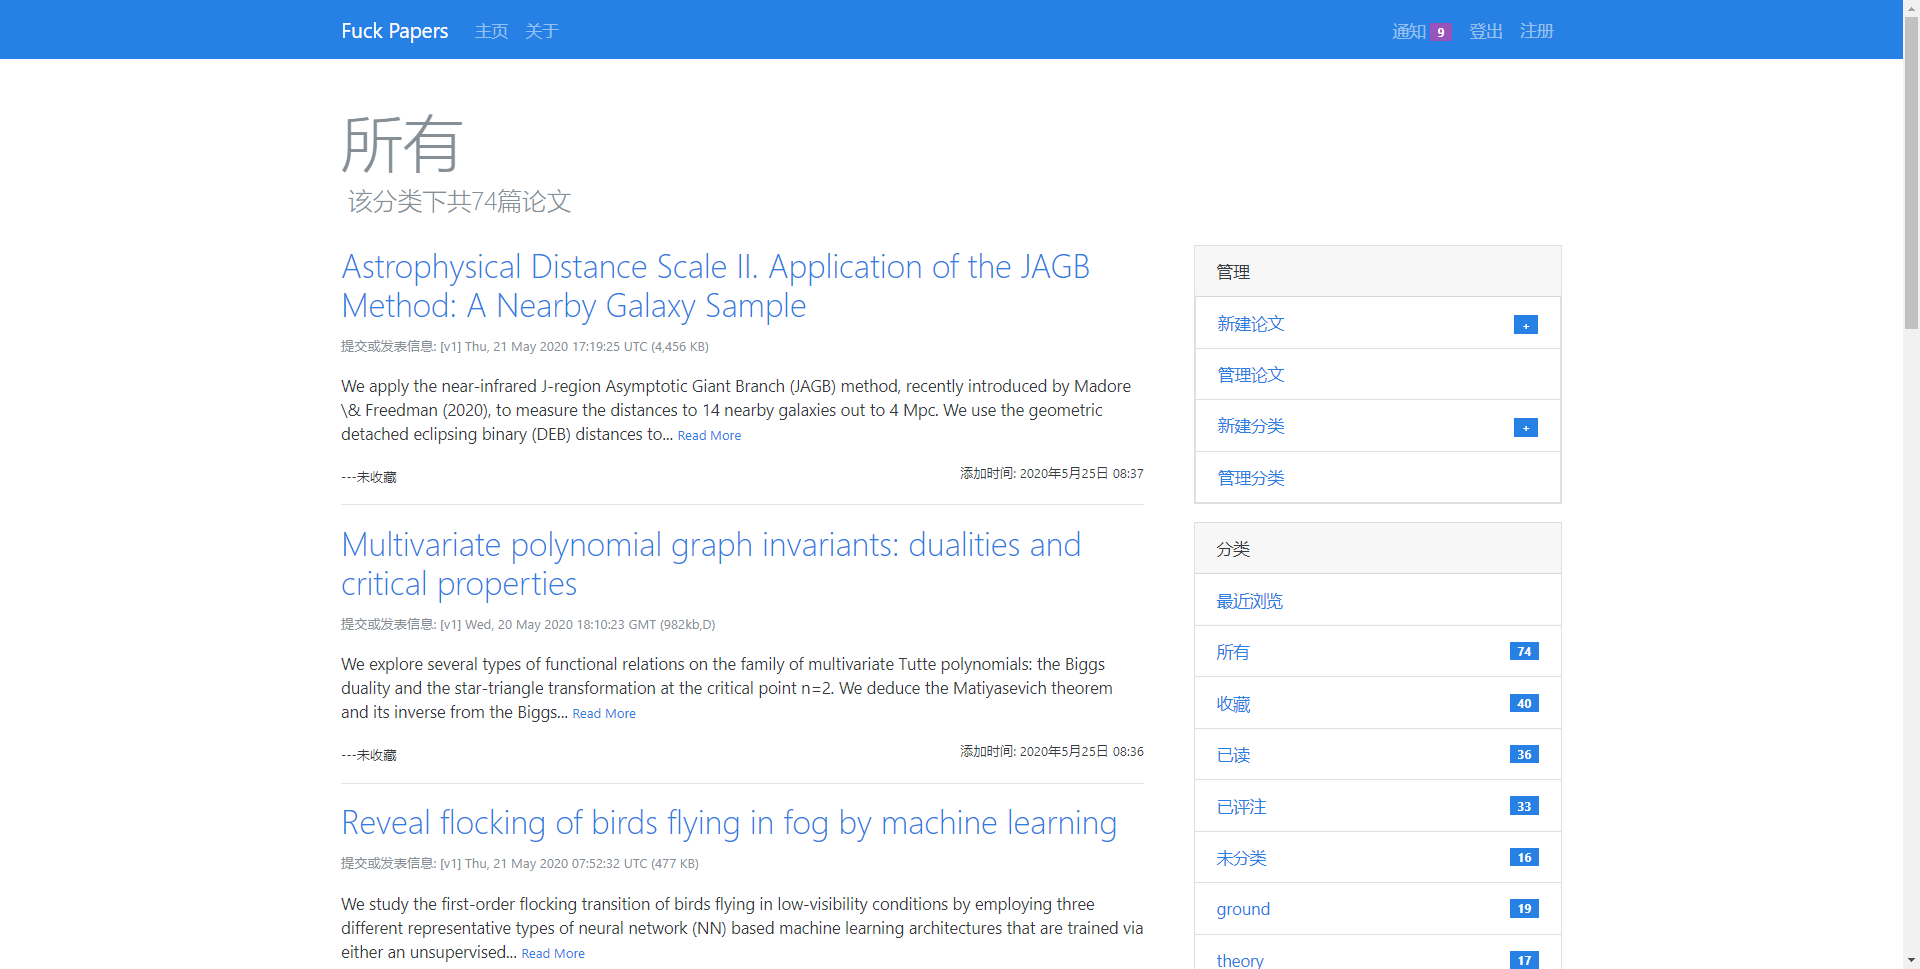
Task: Open the 关于 navbar item
Action: (541, 31)
